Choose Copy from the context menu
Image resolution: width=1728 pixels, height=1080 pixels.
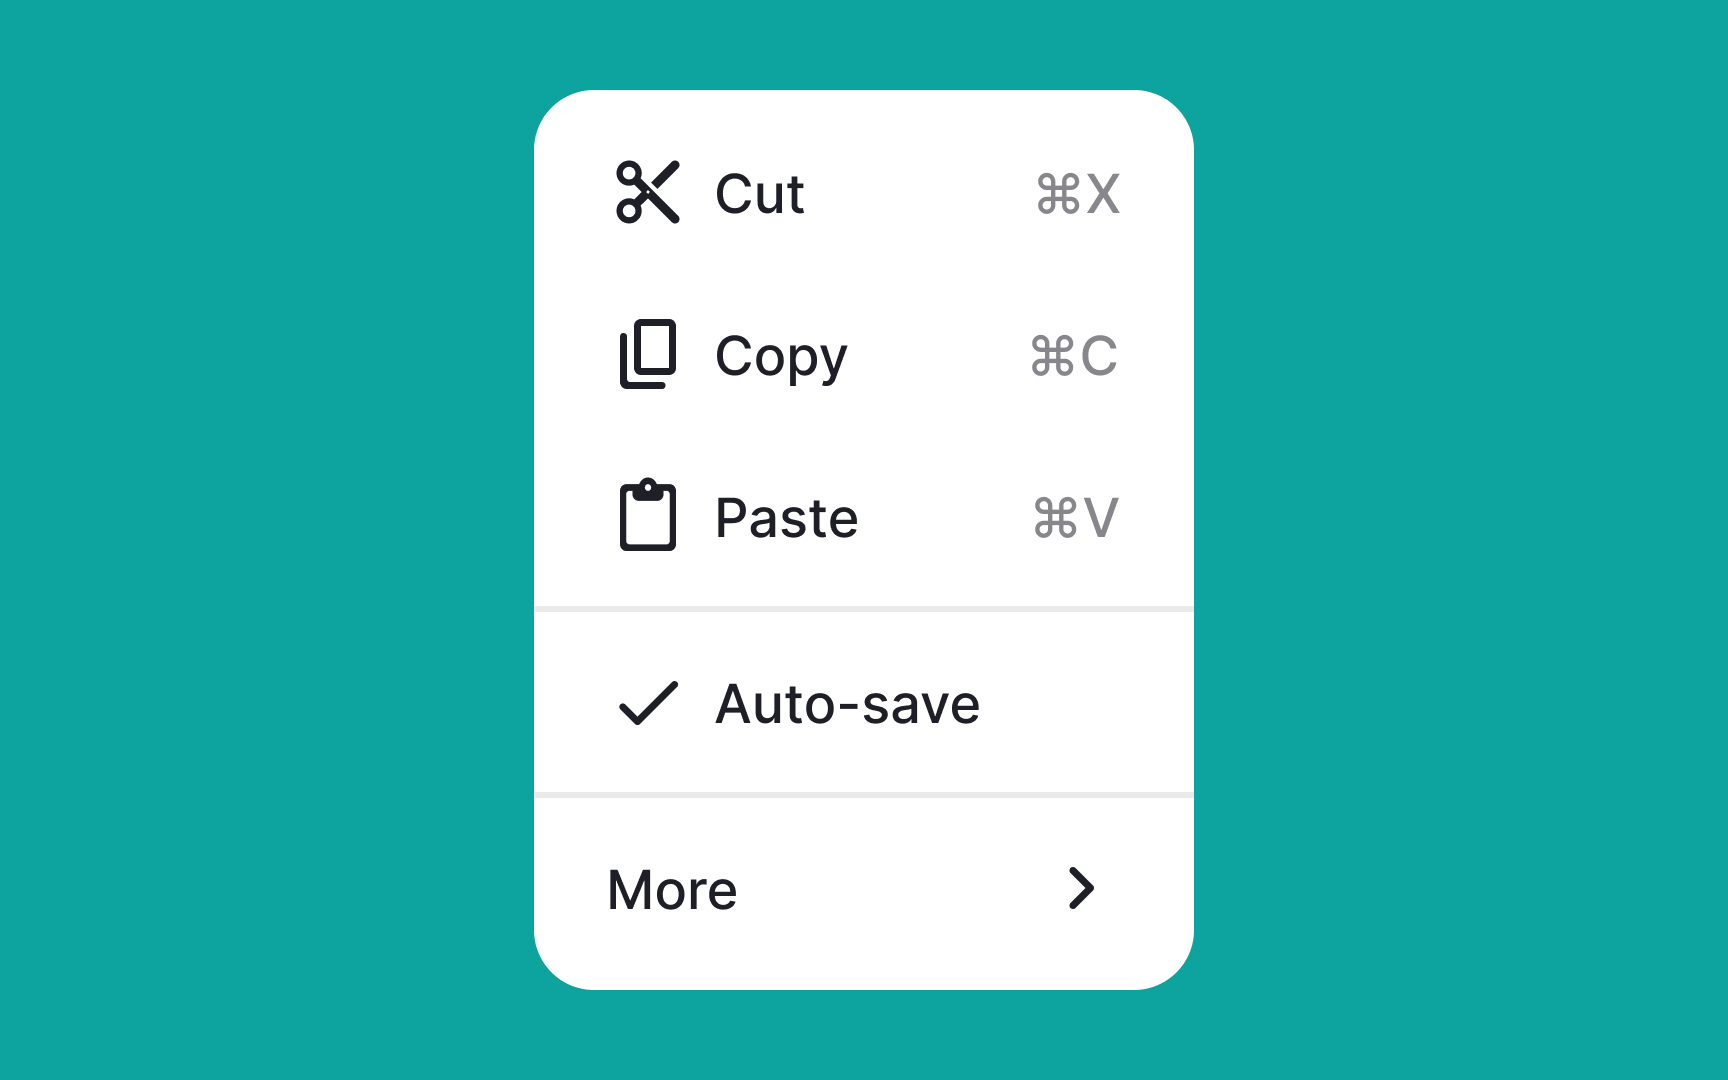click(x=864, y=355)
